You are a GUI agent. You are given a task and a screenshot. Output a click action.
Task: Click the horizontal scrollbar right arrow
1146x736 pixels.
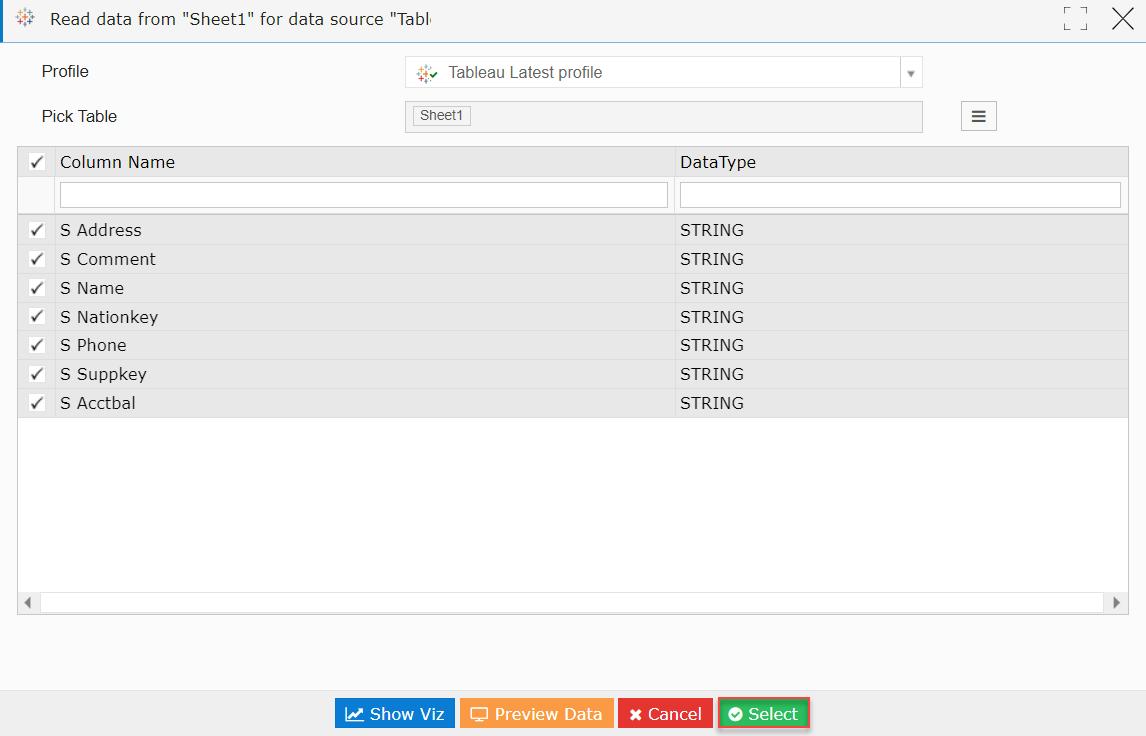1116,603
